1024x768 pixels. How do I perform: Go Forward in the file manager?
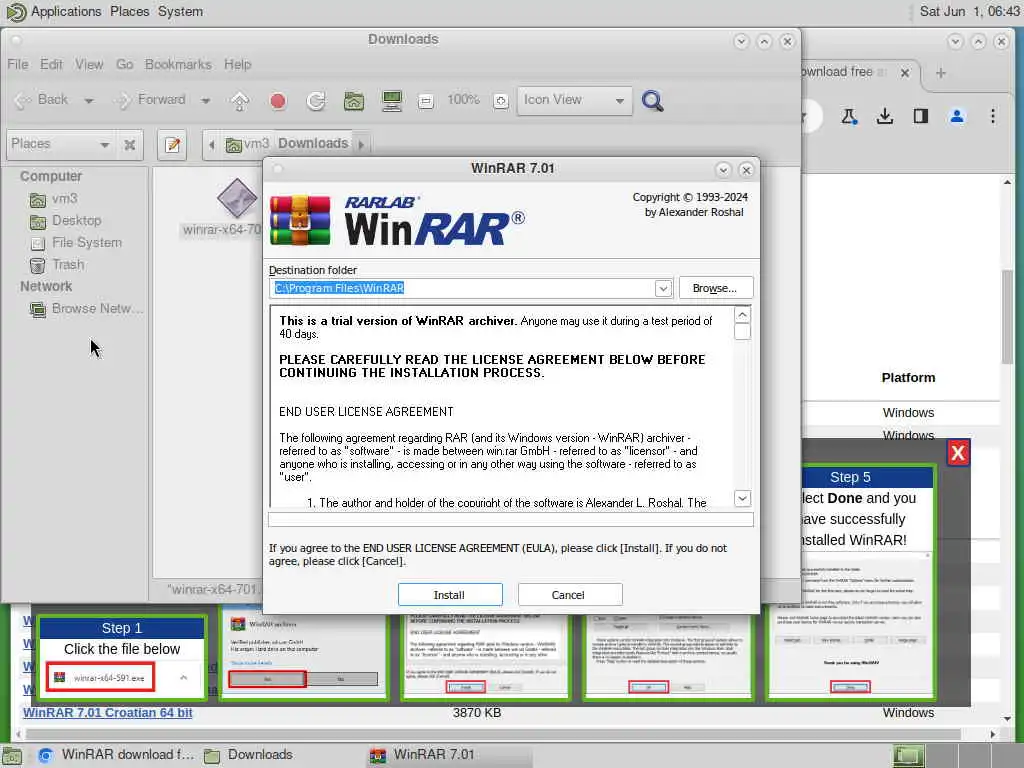[151, 100]
